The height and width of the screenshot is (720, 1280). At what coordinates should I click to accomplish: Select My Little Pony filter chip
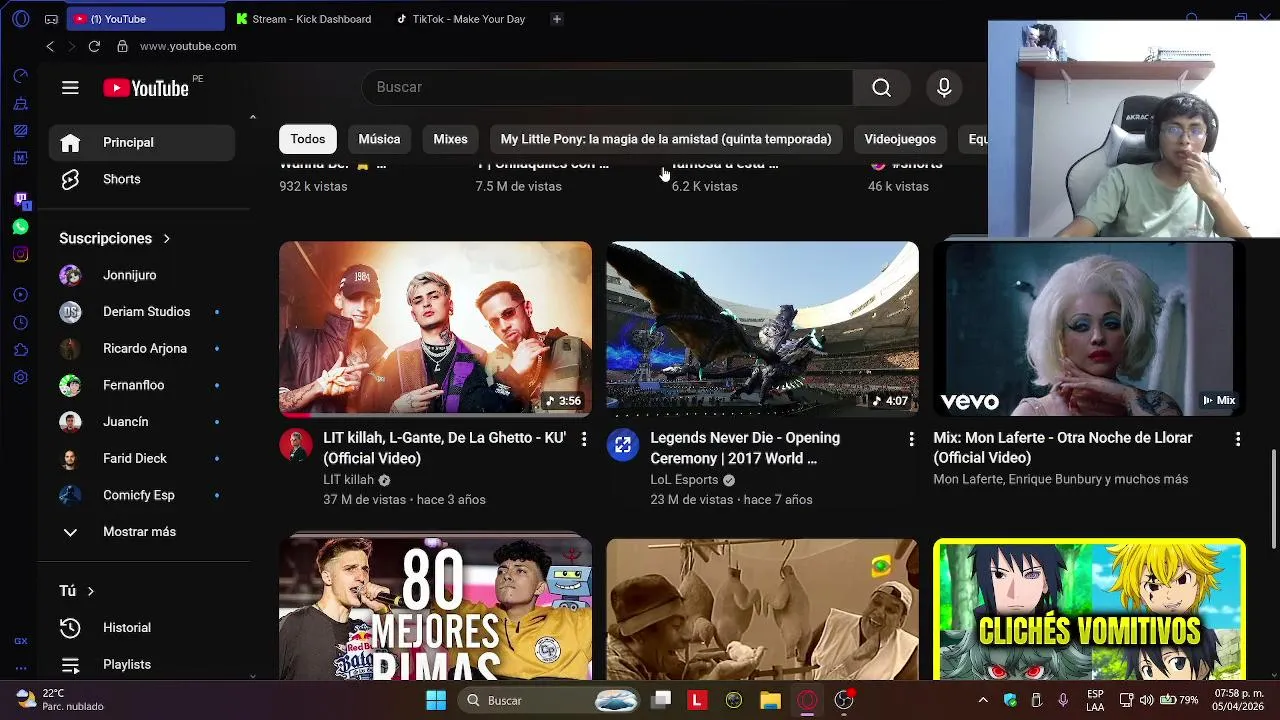coord(666,139)
